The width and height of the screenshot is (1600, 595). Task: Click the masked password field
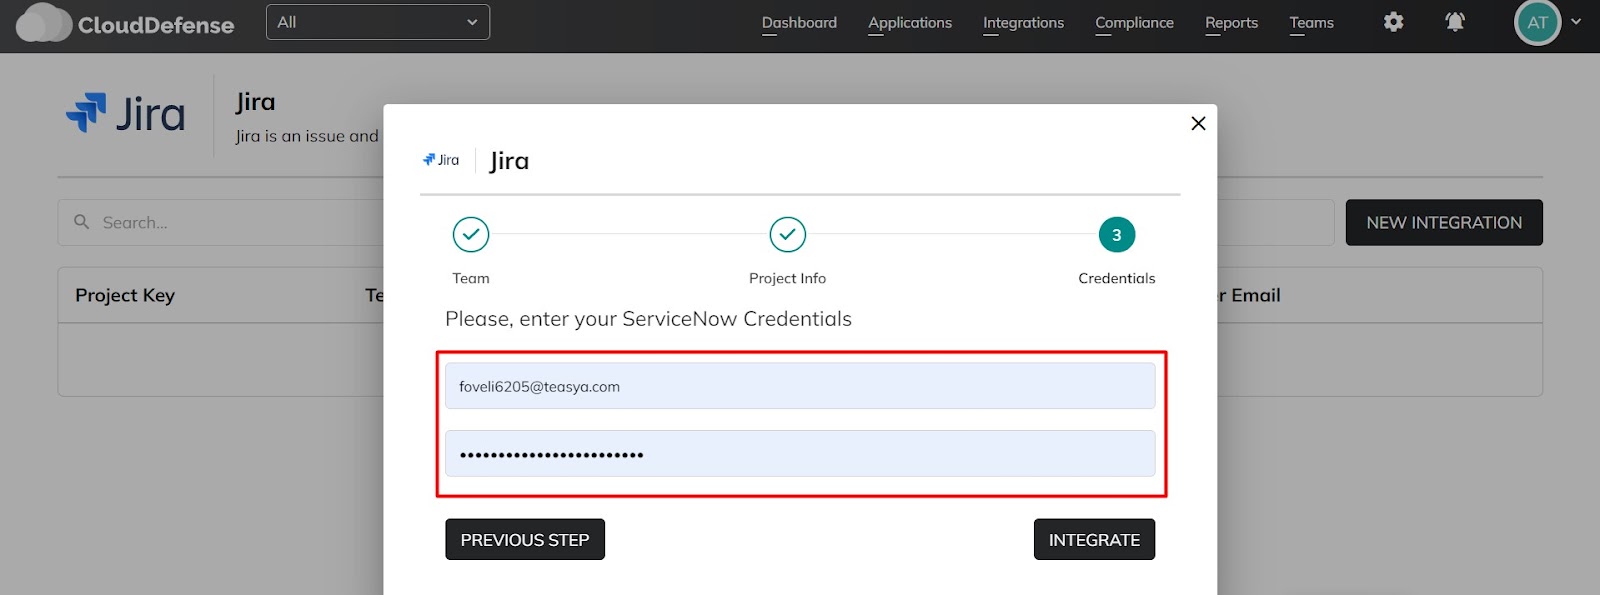[800, 454]
